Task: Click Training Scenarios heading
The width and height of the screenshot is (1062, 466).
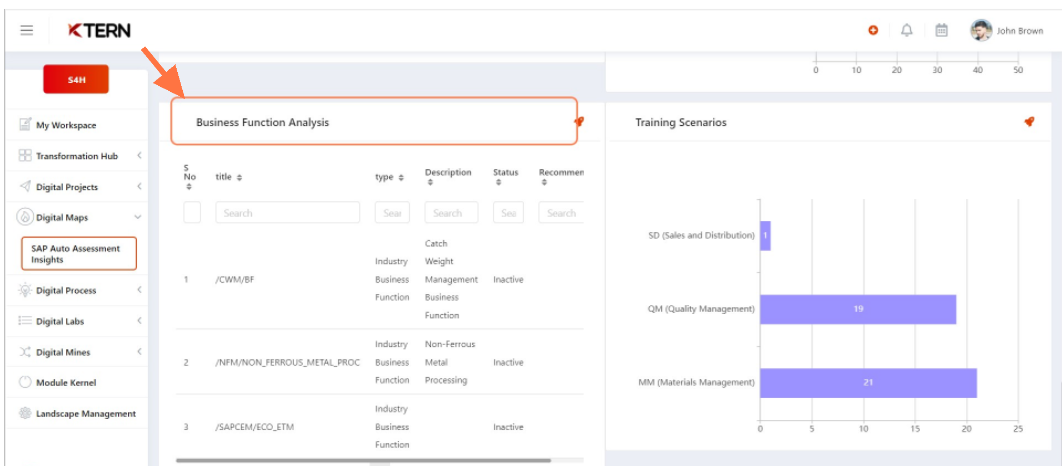Action: click(x=681, y=123)
